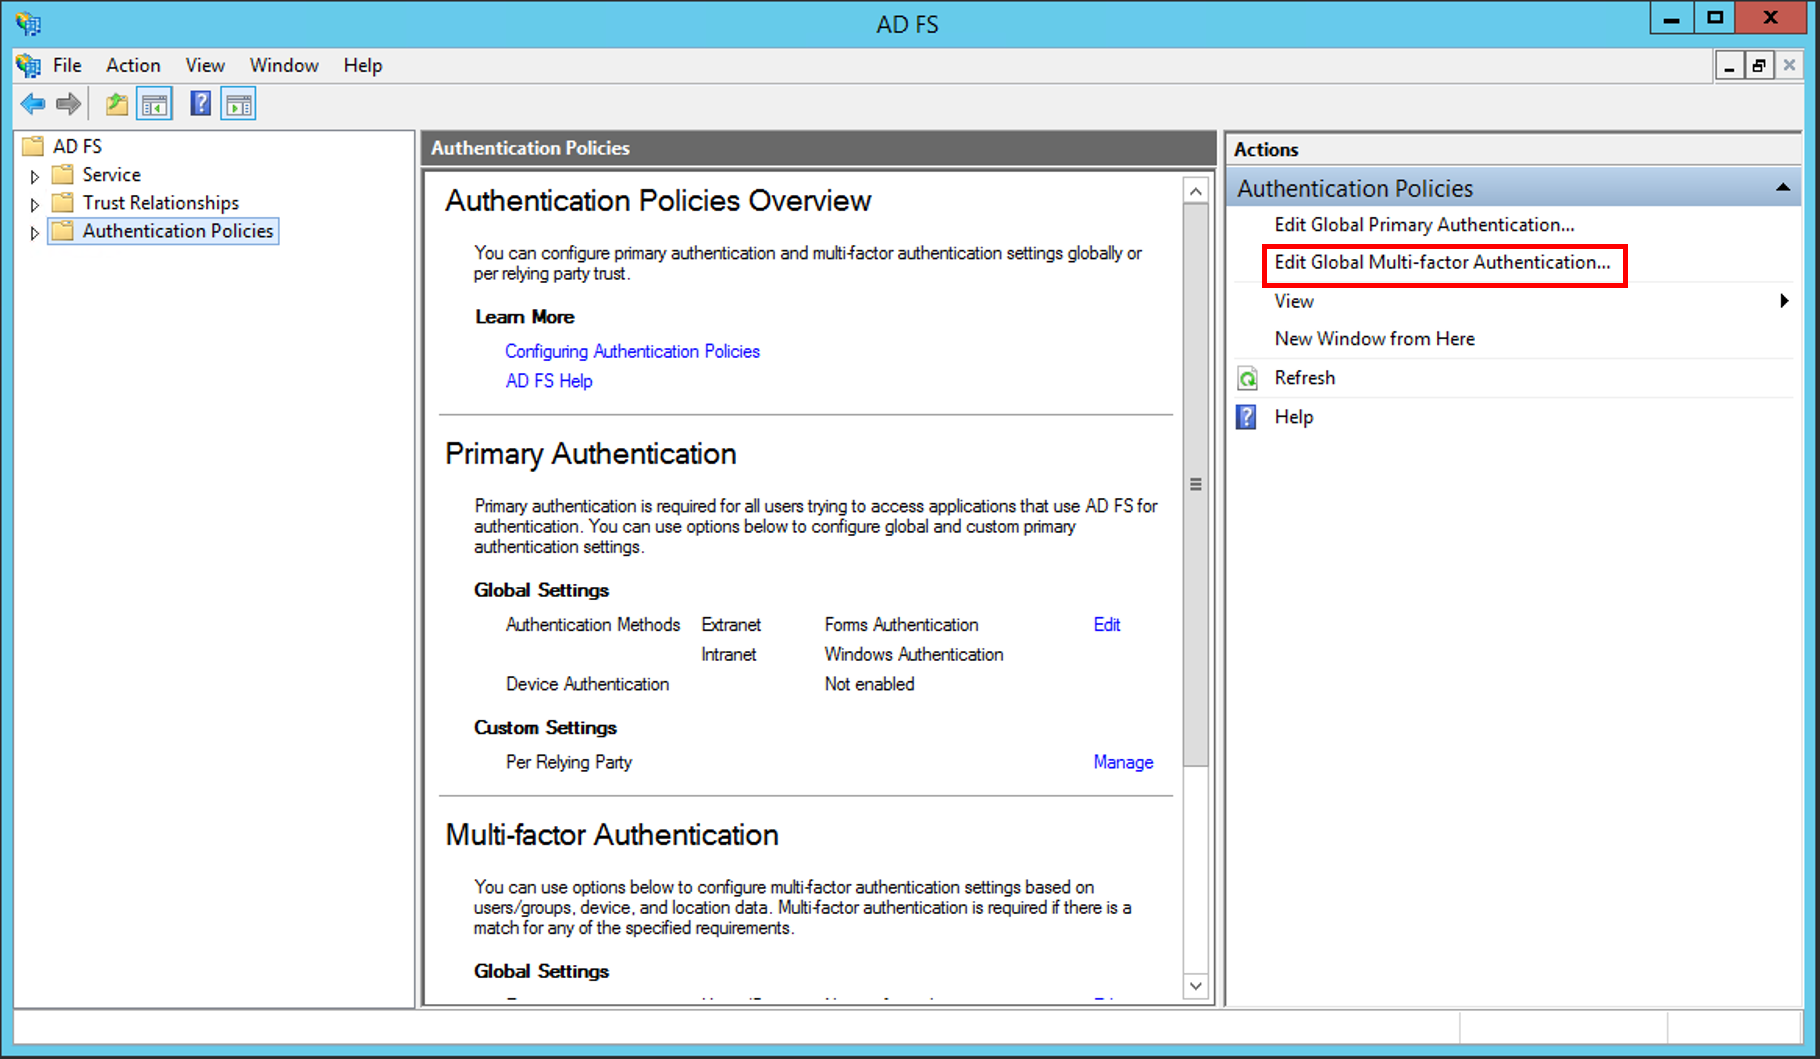The width and height of the screenshot is (1820, 1059).
Task: Click the Service folder icon
Action: pyautogui.click(x=63, y=175)
